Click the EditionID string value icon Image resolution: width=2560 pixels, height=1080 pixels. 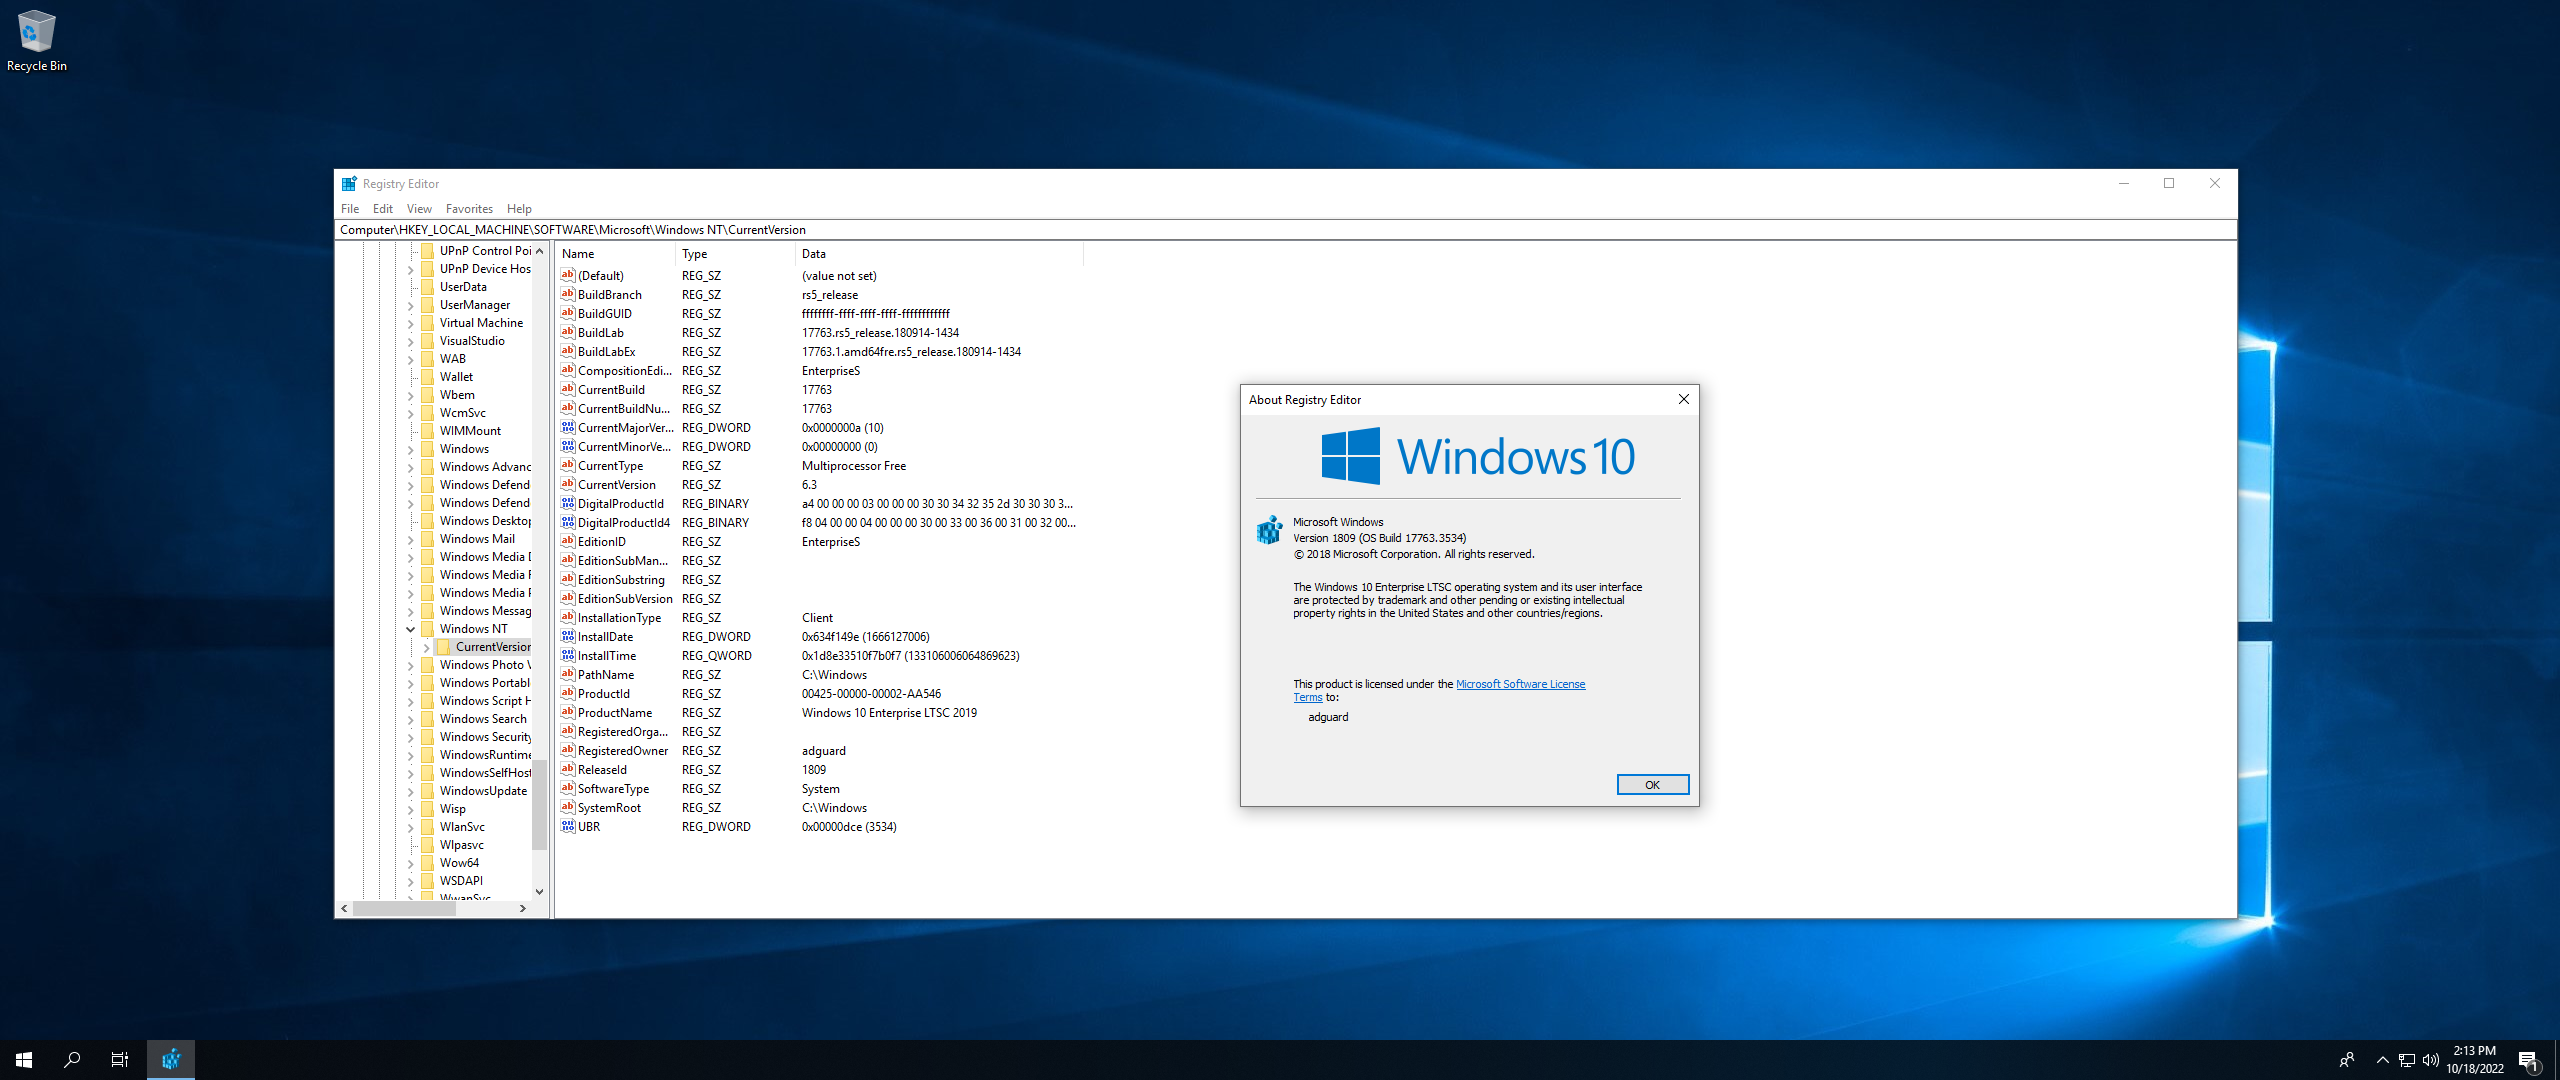click(x=568, y=542)
